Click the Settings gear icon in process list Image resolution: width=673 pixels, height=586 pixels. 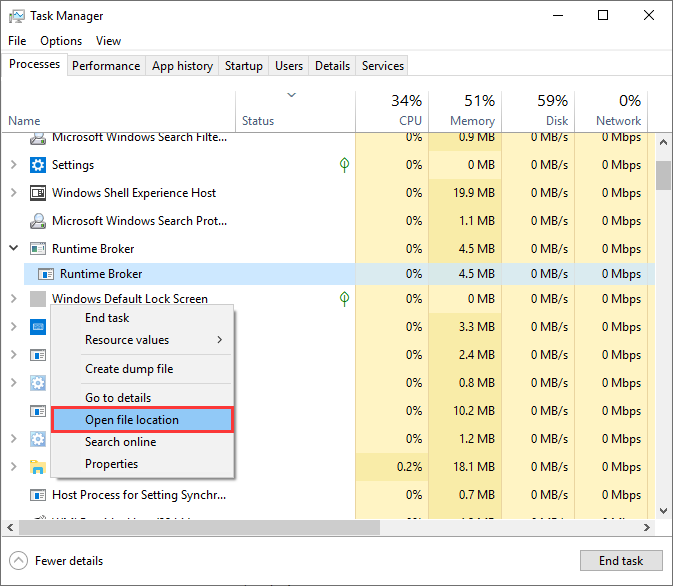pos(38,165)
